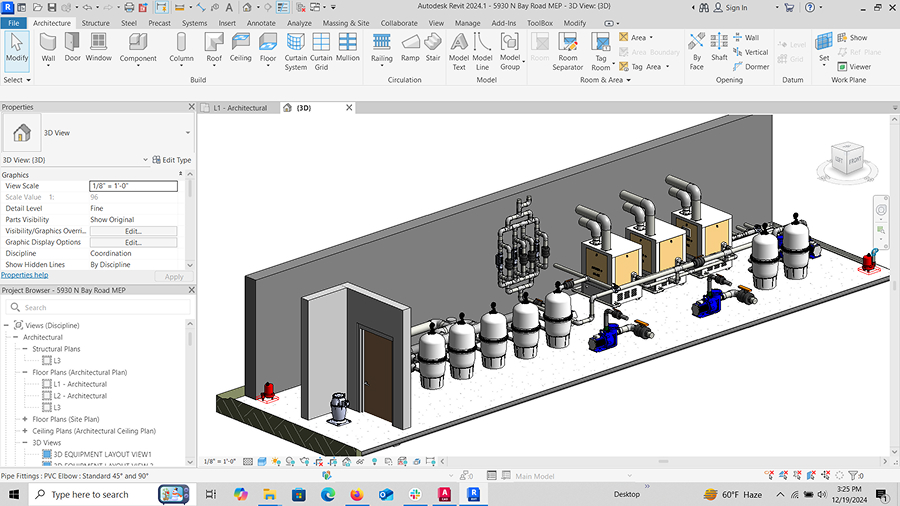Choose the Railing tool
The image size is (900, 506).
(x=382, y=48)
